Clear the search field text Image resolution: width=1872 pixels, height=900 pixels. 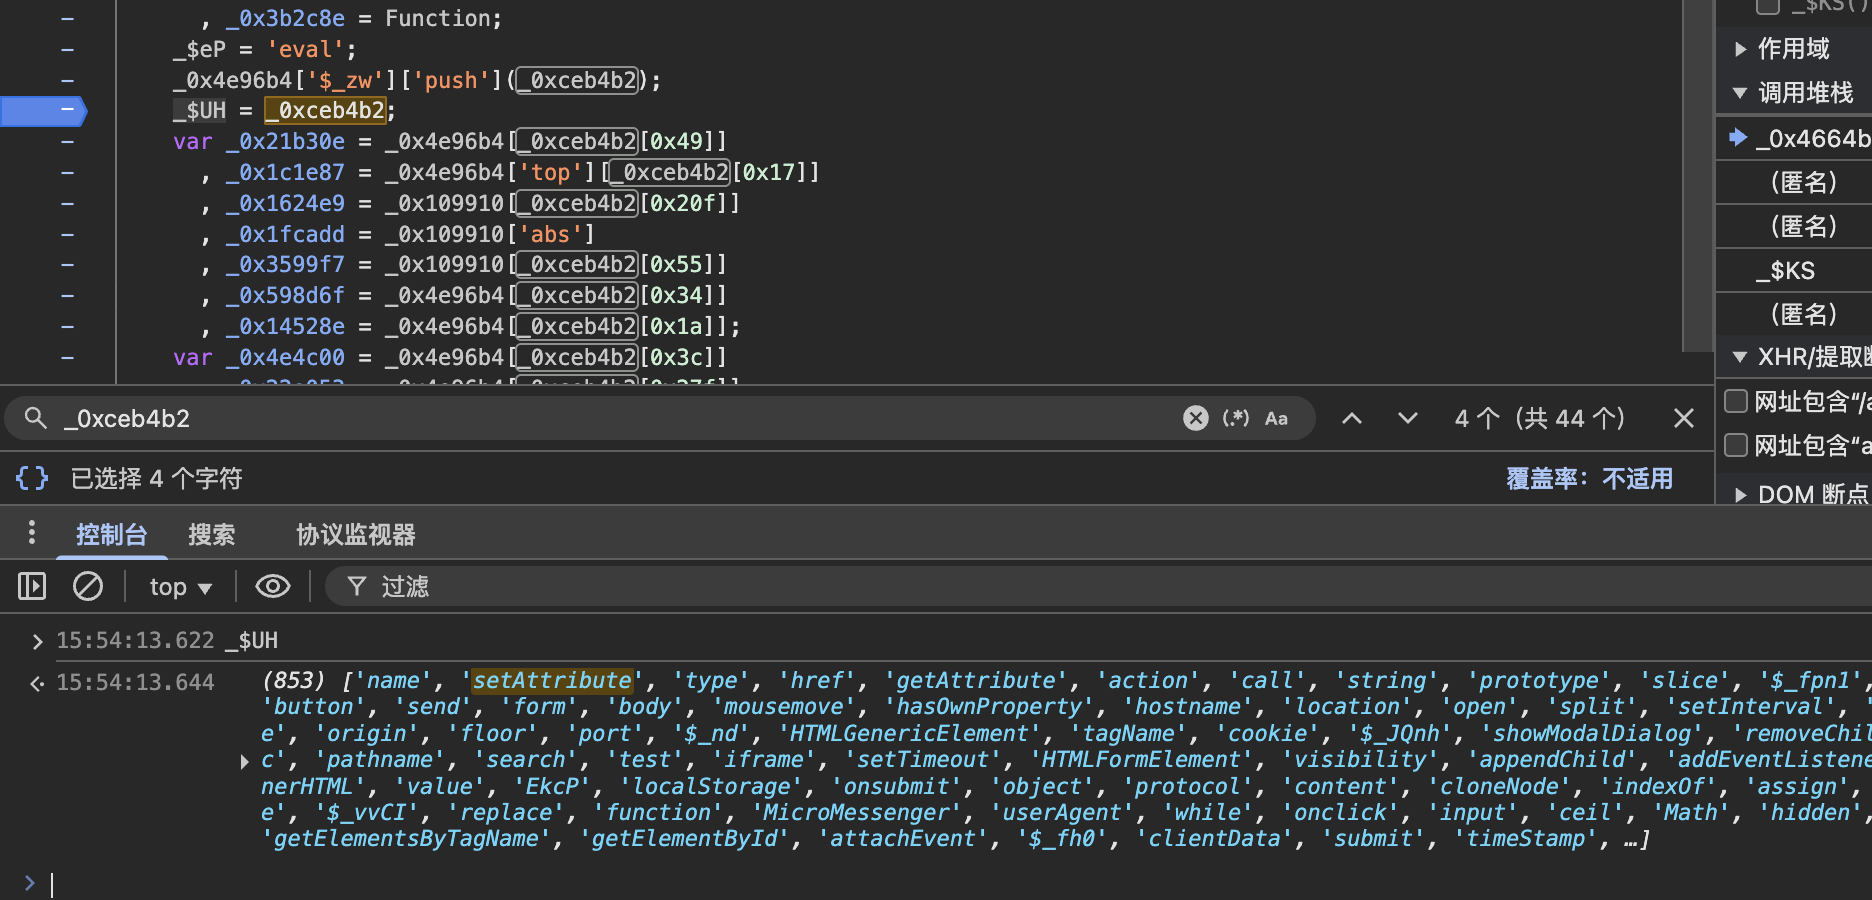[1195, 418]
